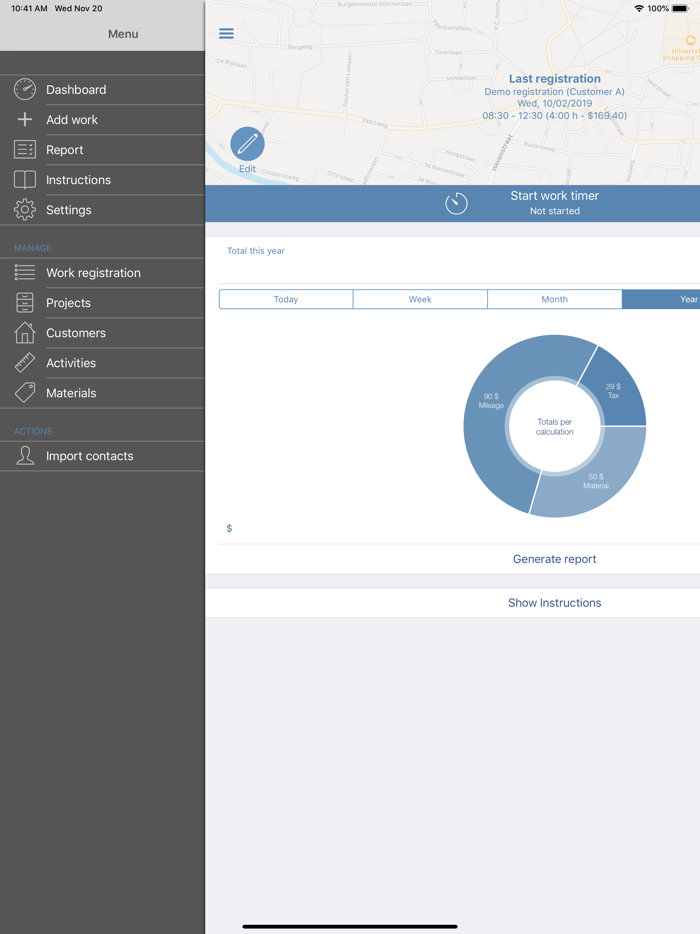700x934 pixels.
Task: Click the Report list icon
Action: click(x=25, y=150)
